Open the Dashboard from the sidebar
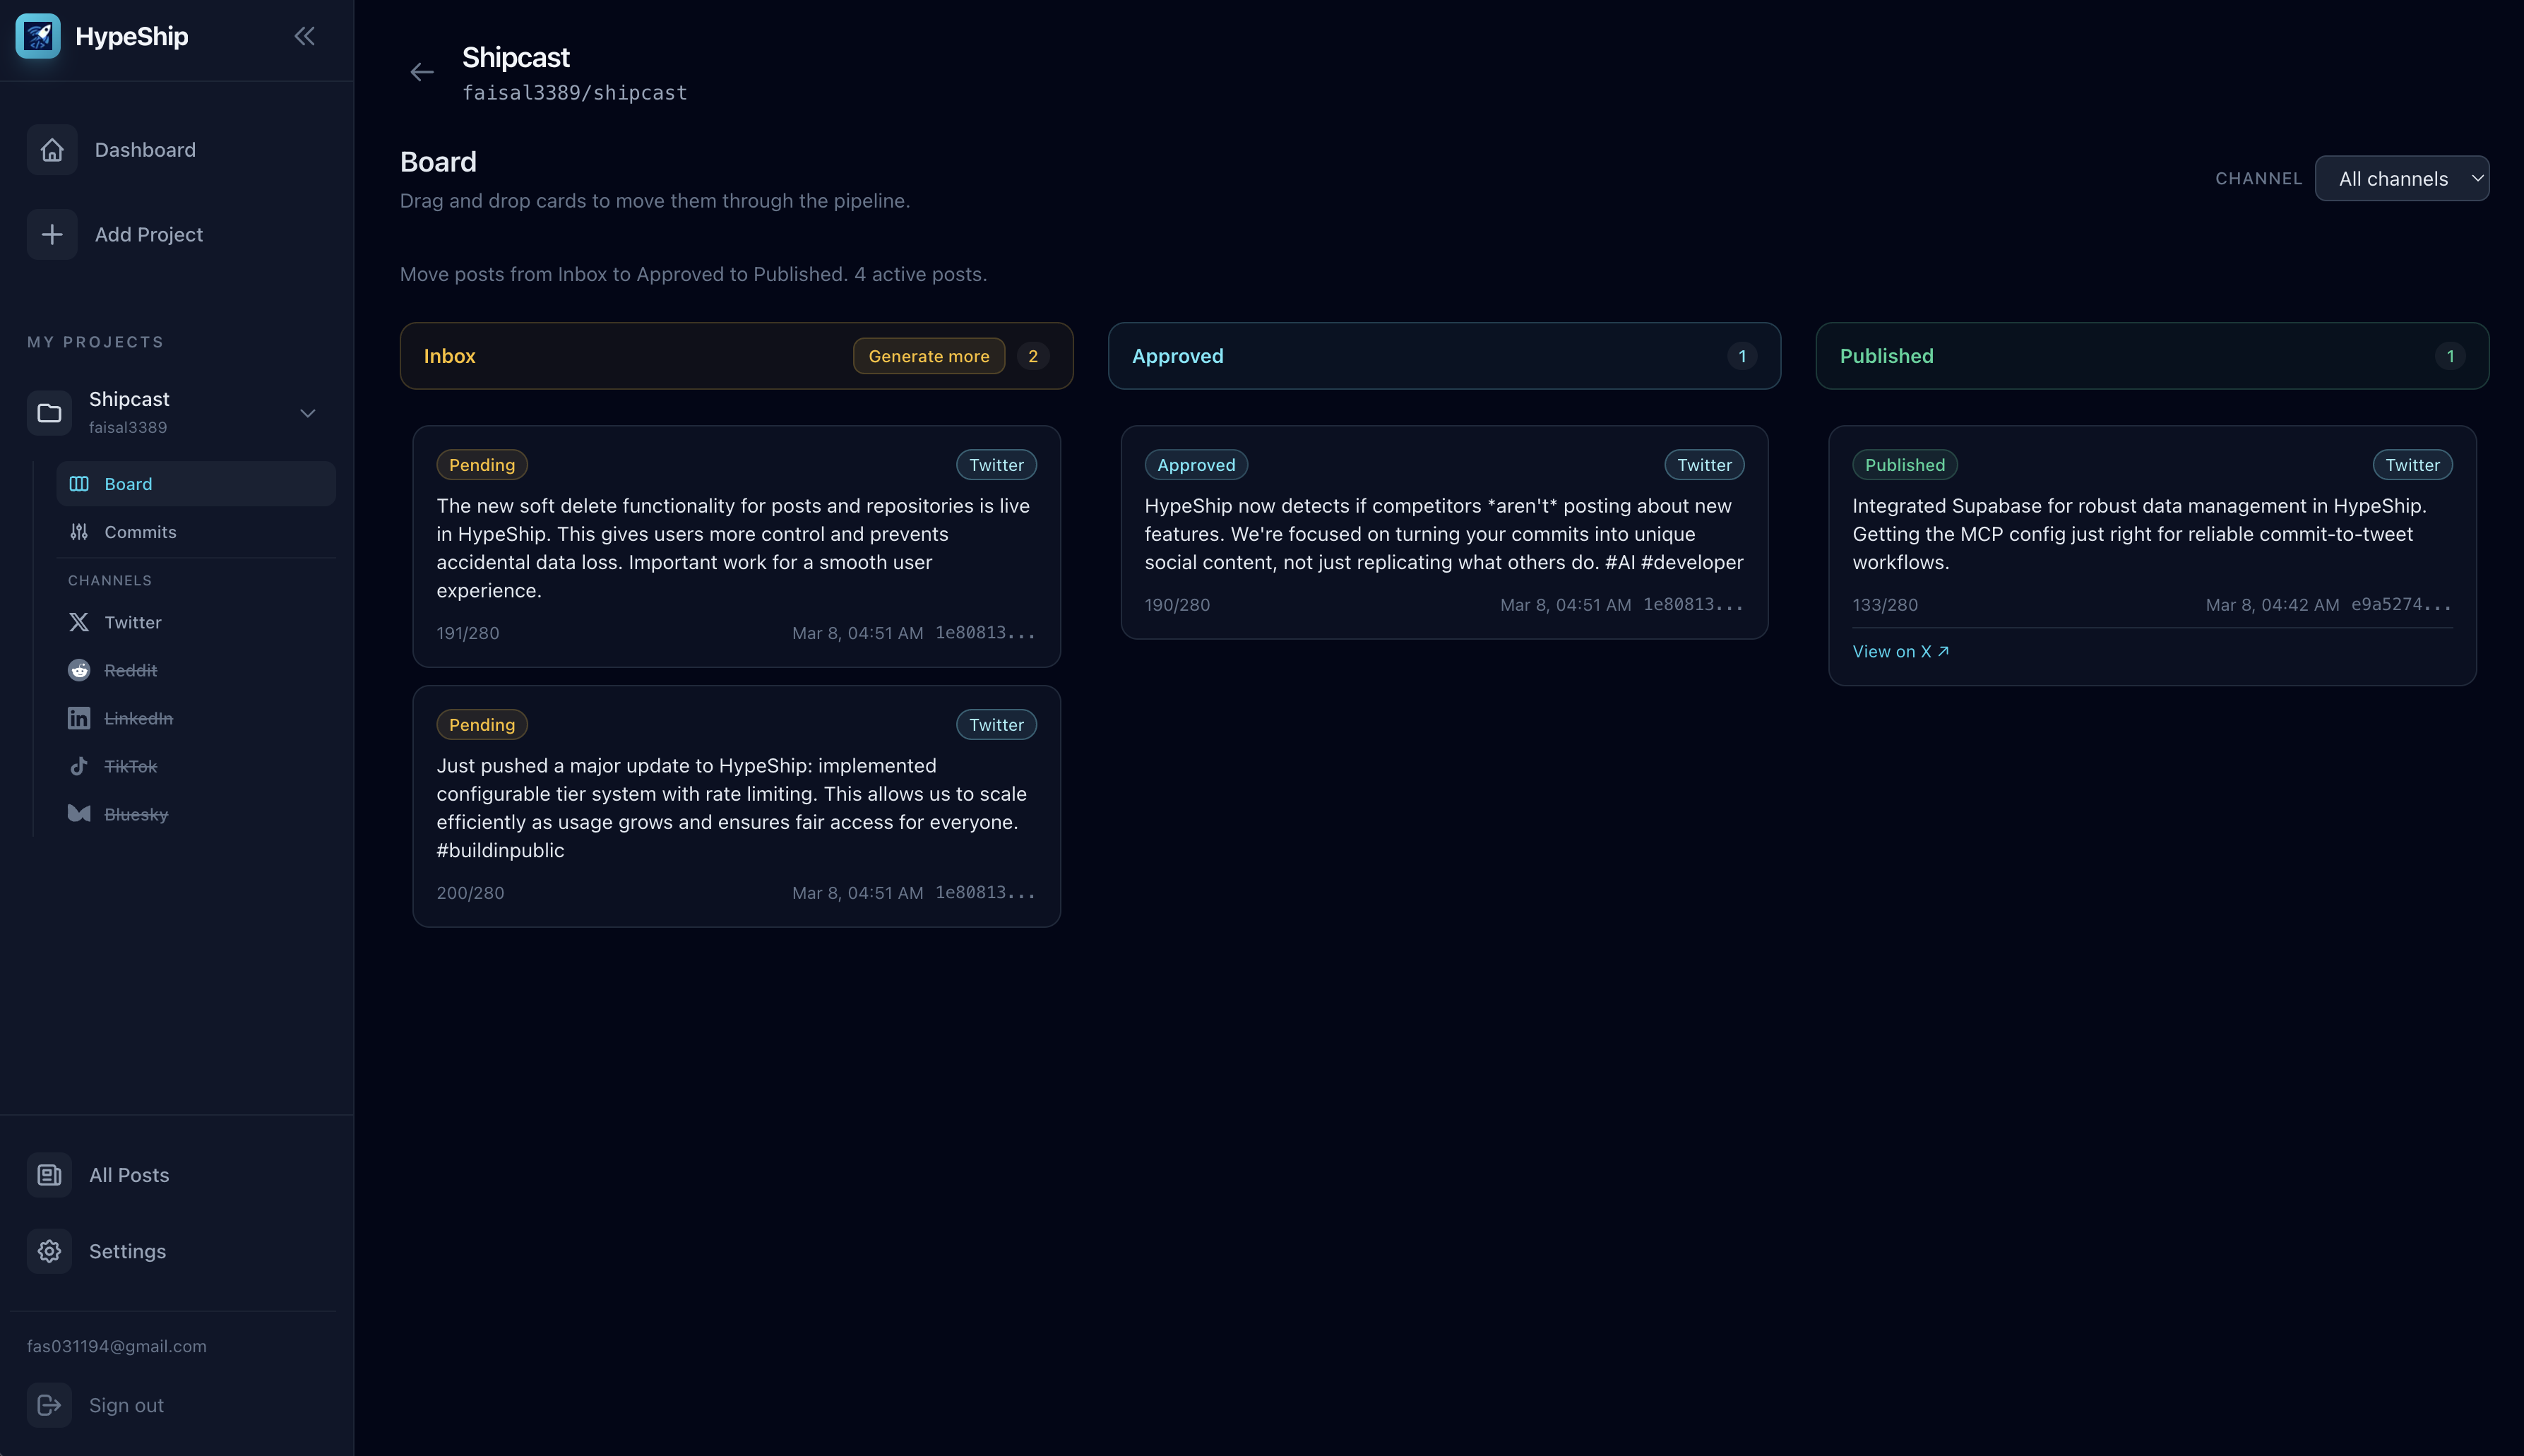The image size is (2524, 1456). 52,149
